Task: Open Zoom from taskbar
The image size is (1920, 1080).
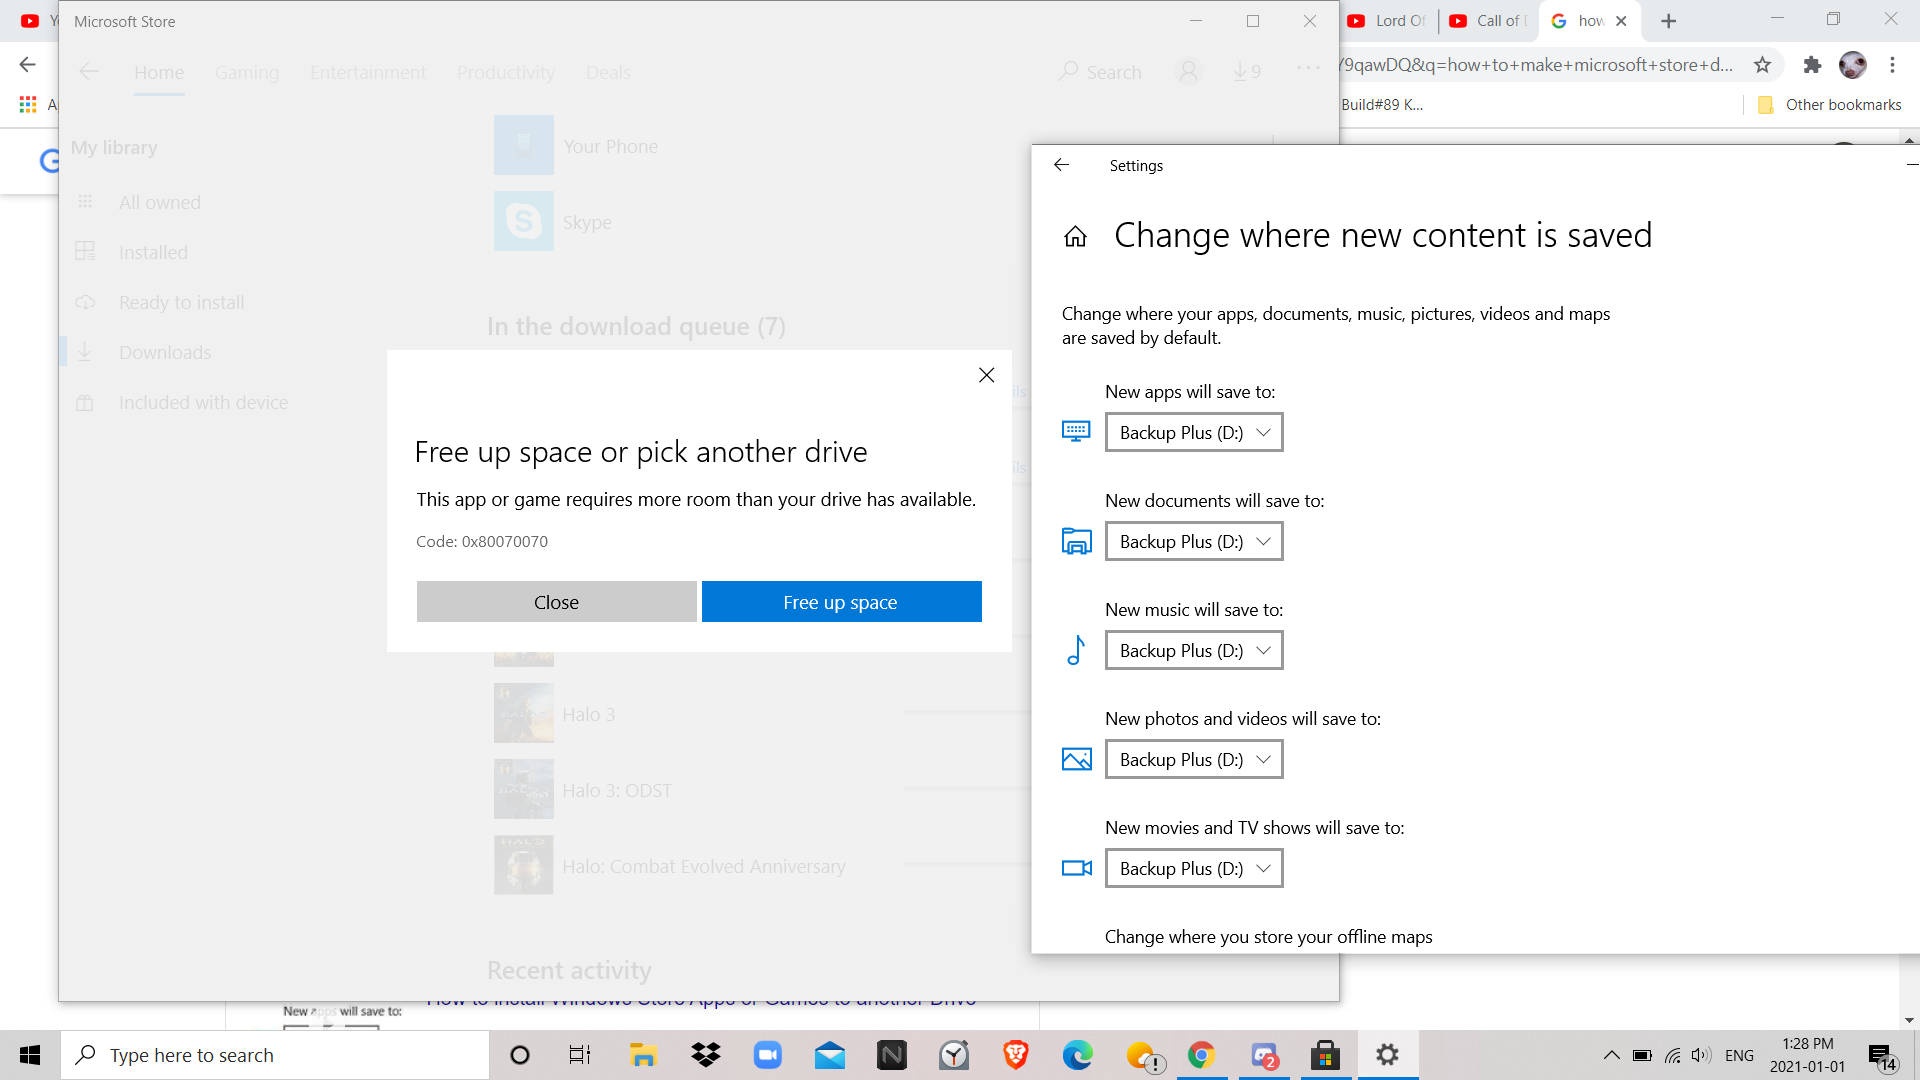Action: click(768, 1055)
